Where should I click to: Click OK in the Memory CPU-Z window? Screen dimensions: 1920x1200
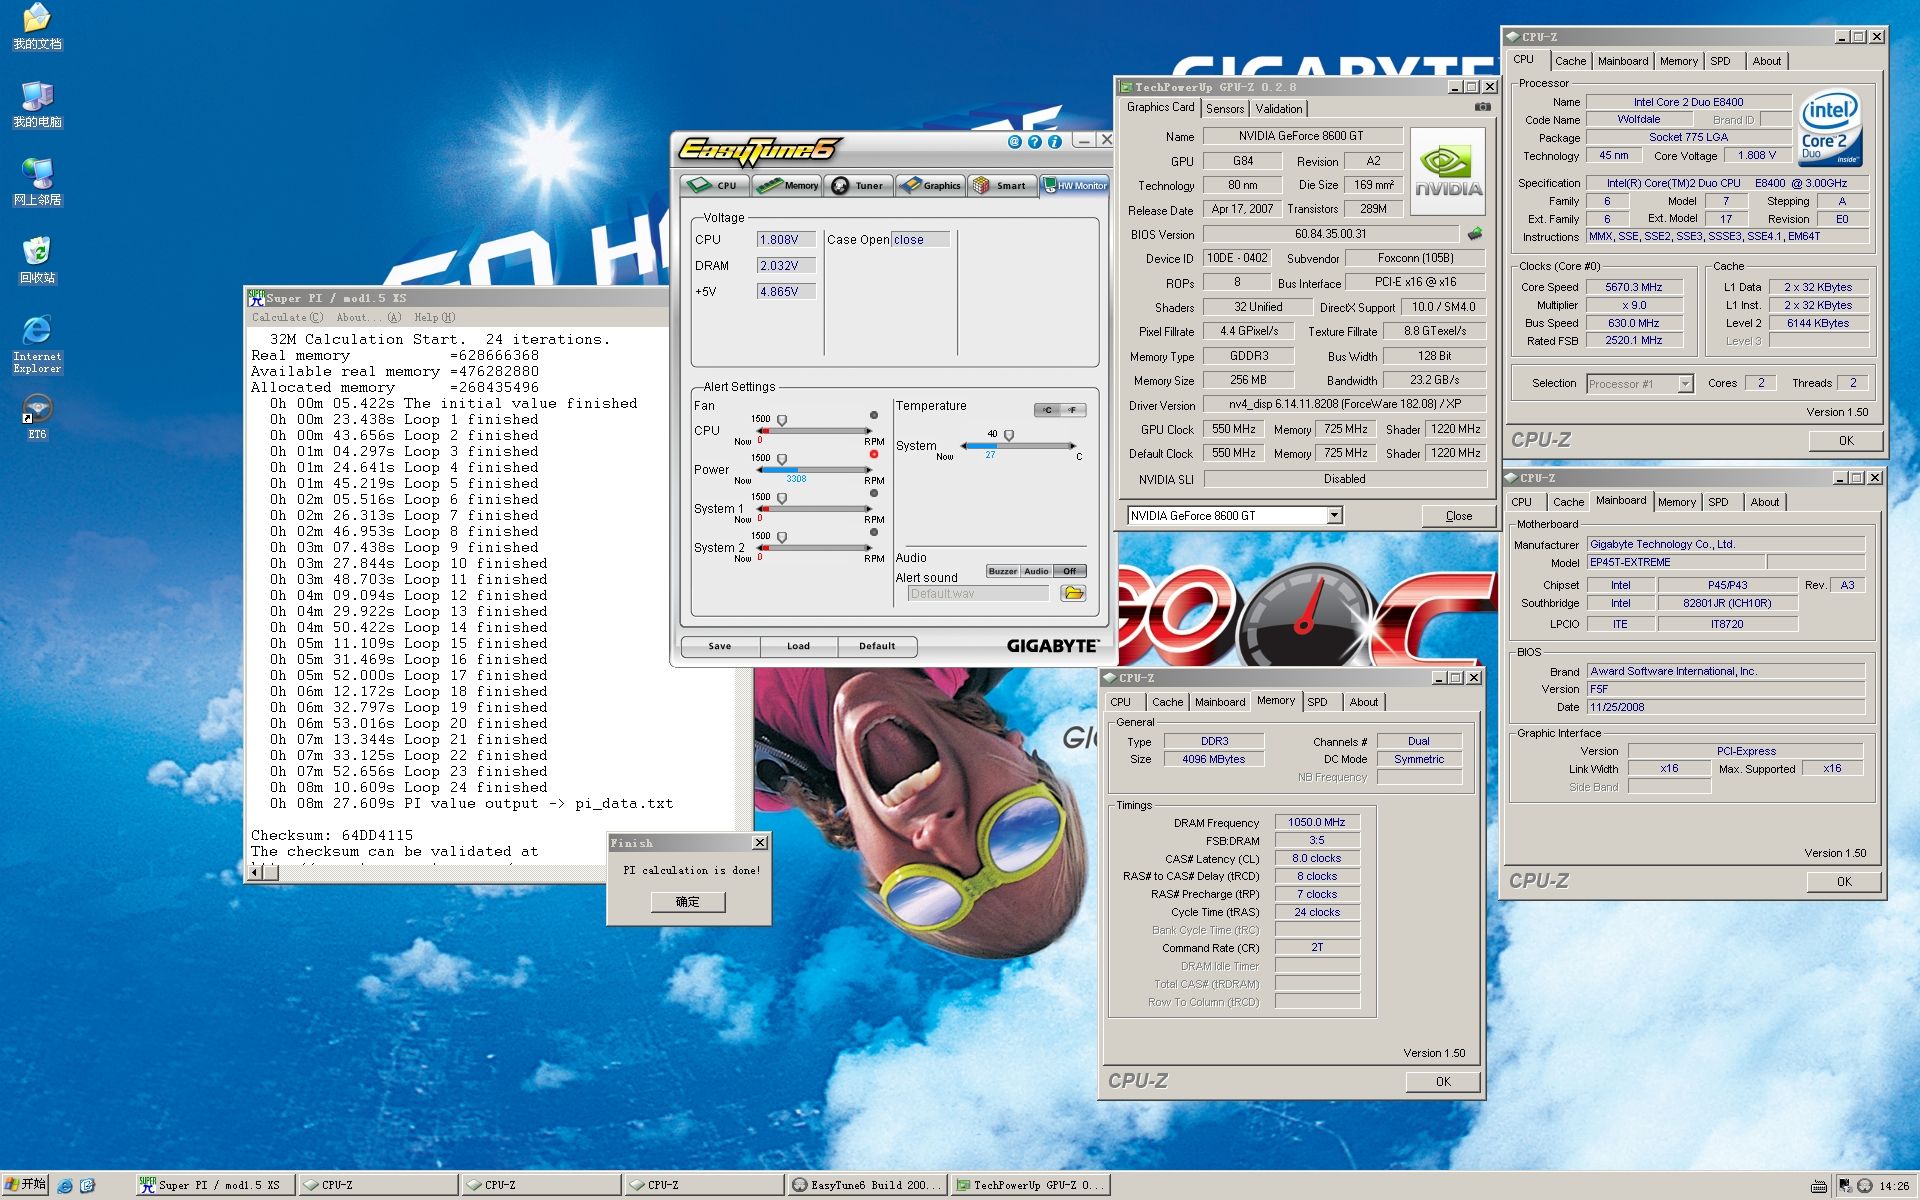point(1443,1081)
